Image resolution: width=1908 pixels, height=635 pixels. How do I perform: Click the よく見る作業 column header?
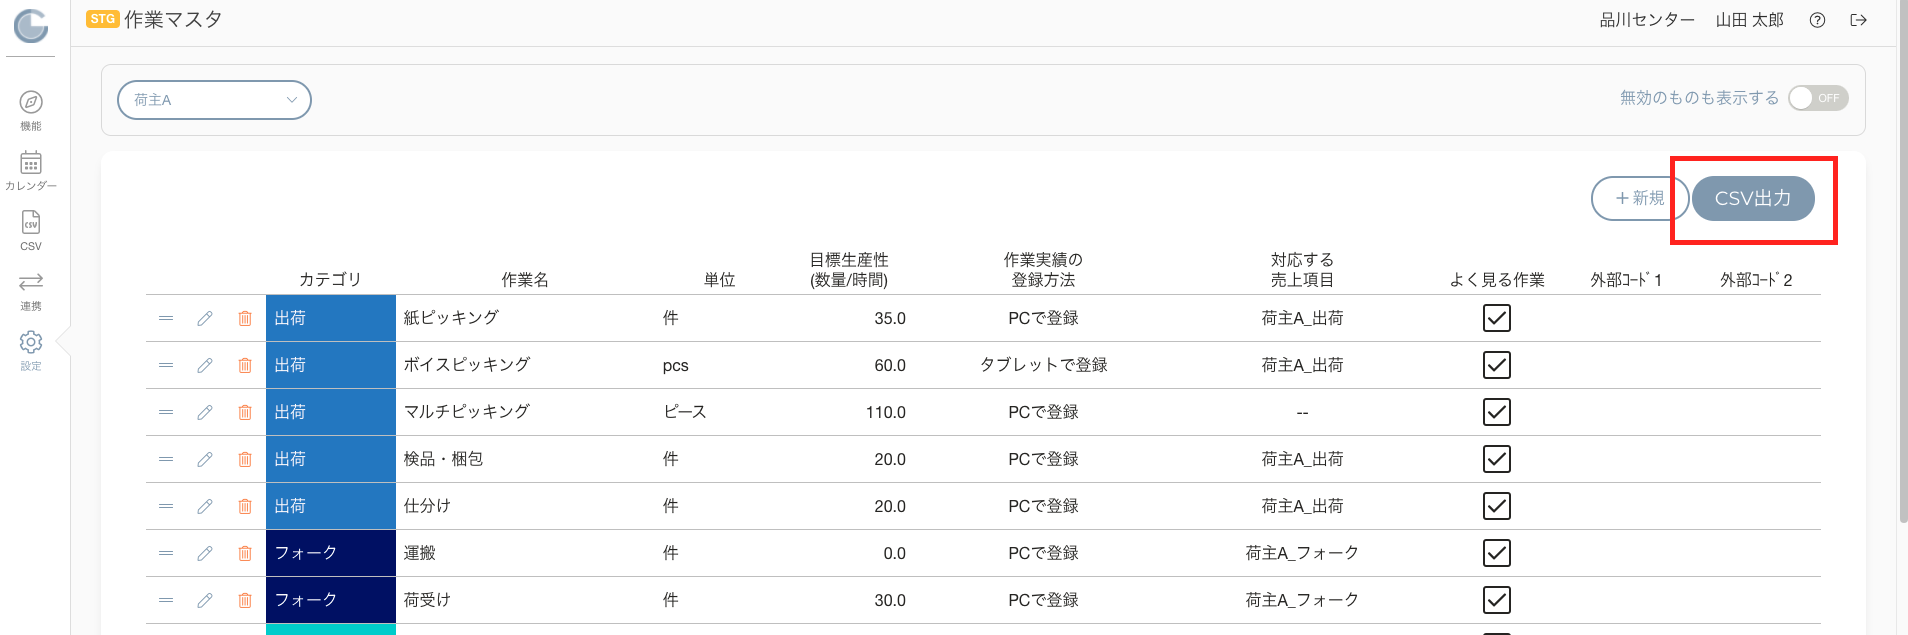pos(1497,280)
